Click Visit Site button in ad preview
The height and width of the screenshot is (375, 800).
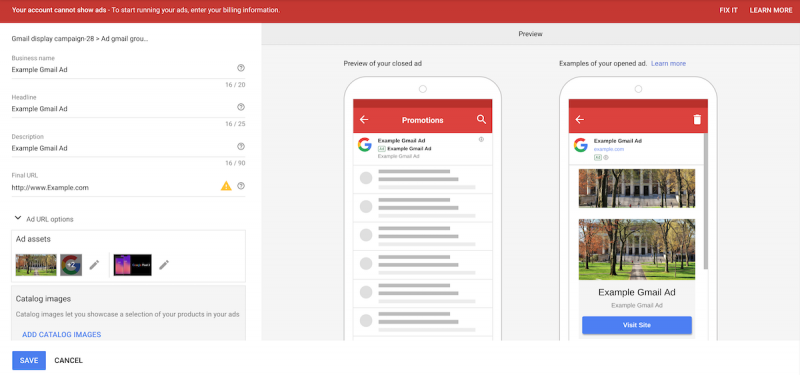(637, 325)
